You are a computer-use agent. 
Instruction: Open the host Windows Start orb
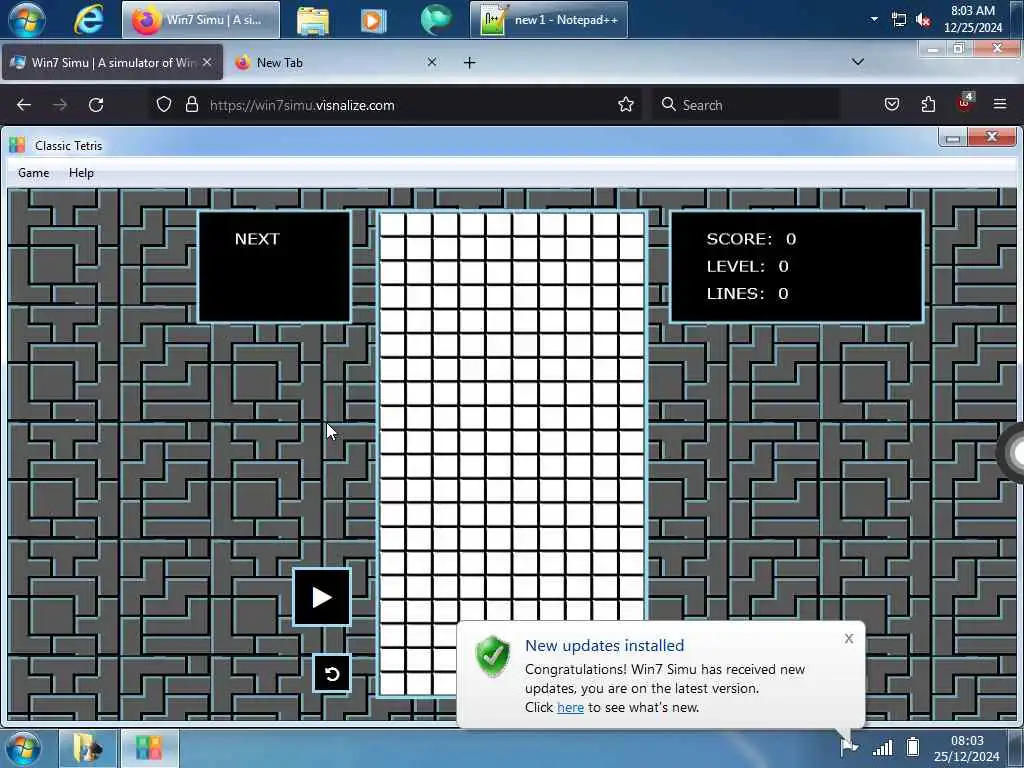pyautogui.click(x=27, y=20)
